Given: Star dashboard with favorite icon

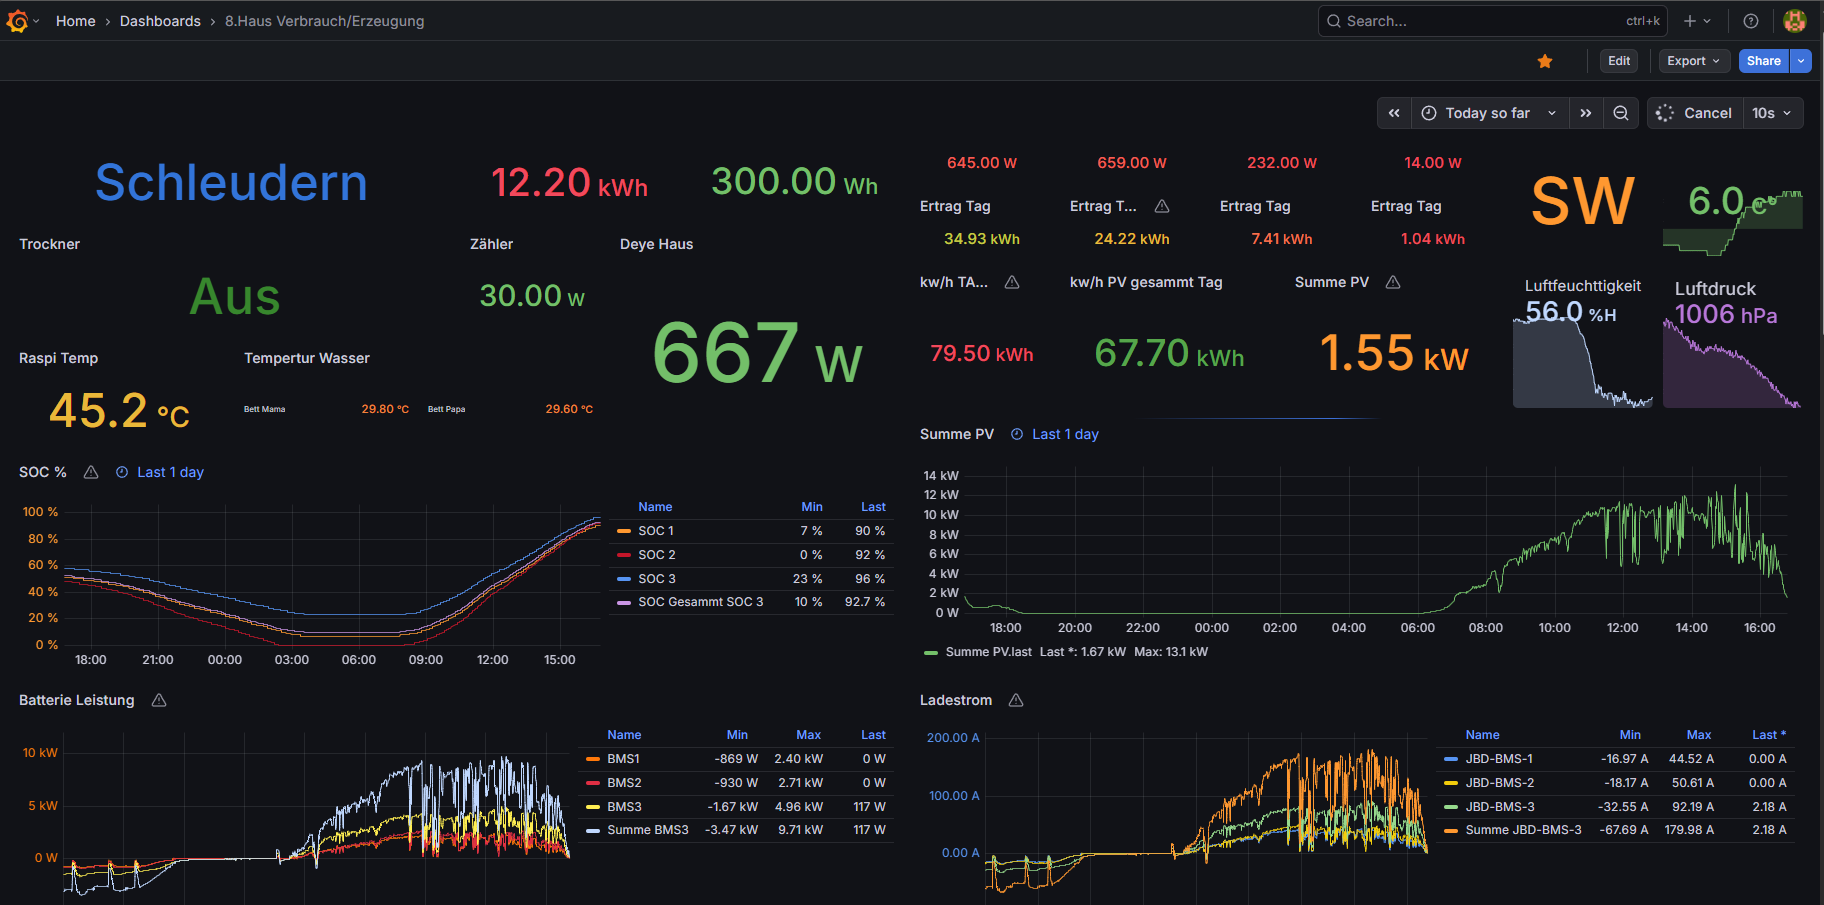Looking at the screenshot, I should [x=1545, y=61].
